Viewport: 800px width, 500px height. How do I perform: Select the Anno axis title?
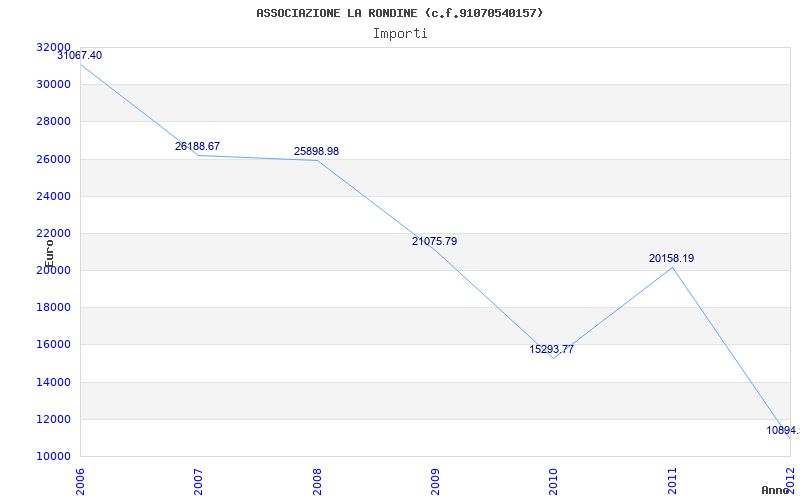tap(775, 490)
